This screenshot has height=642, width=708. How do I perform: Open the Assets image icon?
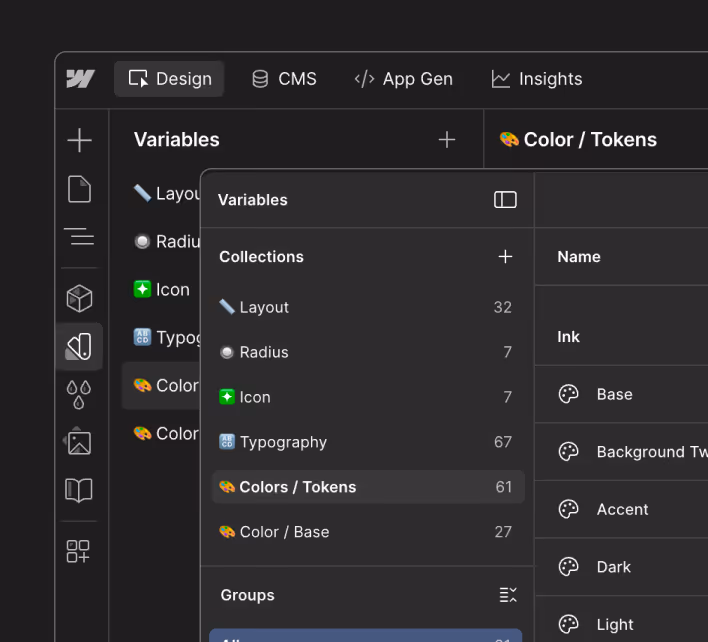79,442
